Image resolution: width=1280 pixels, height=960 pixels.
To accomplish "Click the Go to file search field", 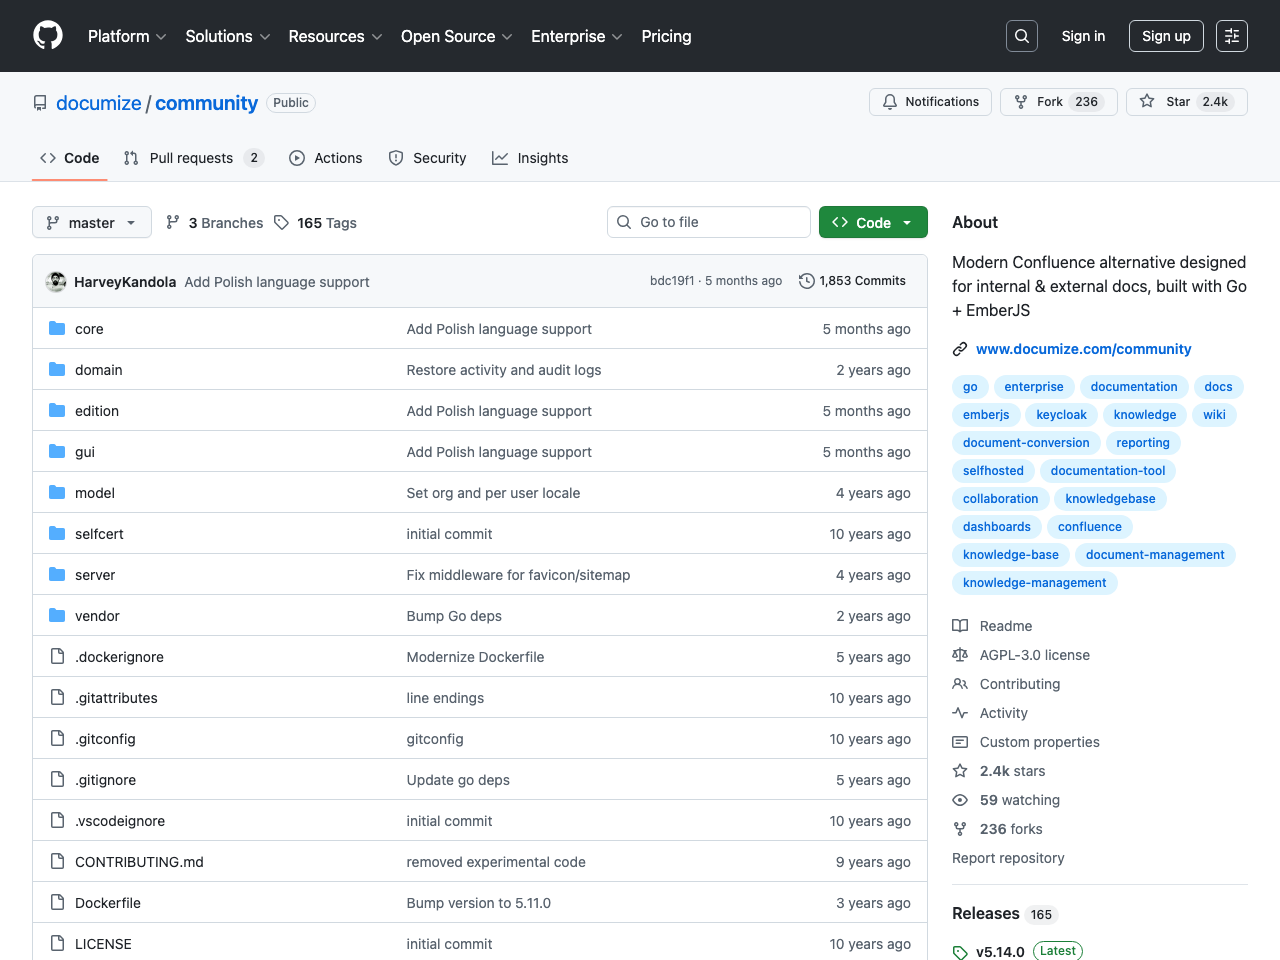I will point(709,222).
